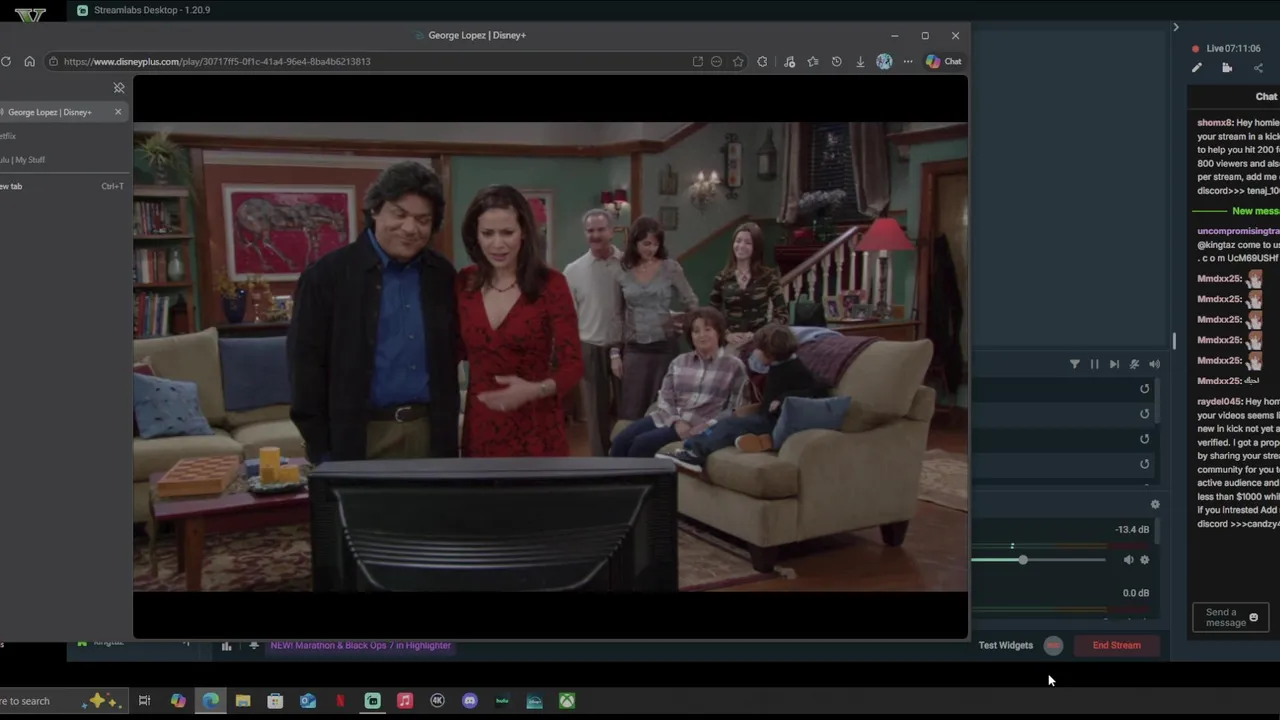
Task: Jump to New messages in chat
Action: tap(1255, 211)
